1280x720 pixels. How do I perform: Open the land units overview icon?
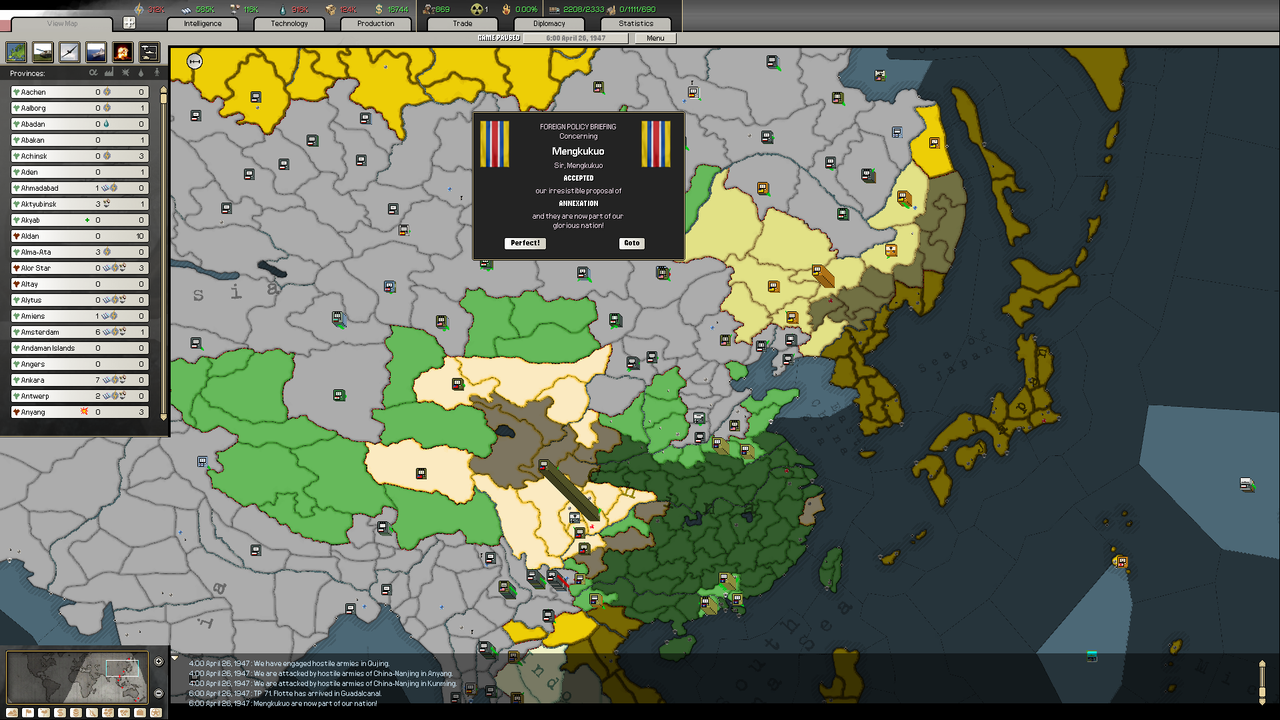(x=43, y=52)
